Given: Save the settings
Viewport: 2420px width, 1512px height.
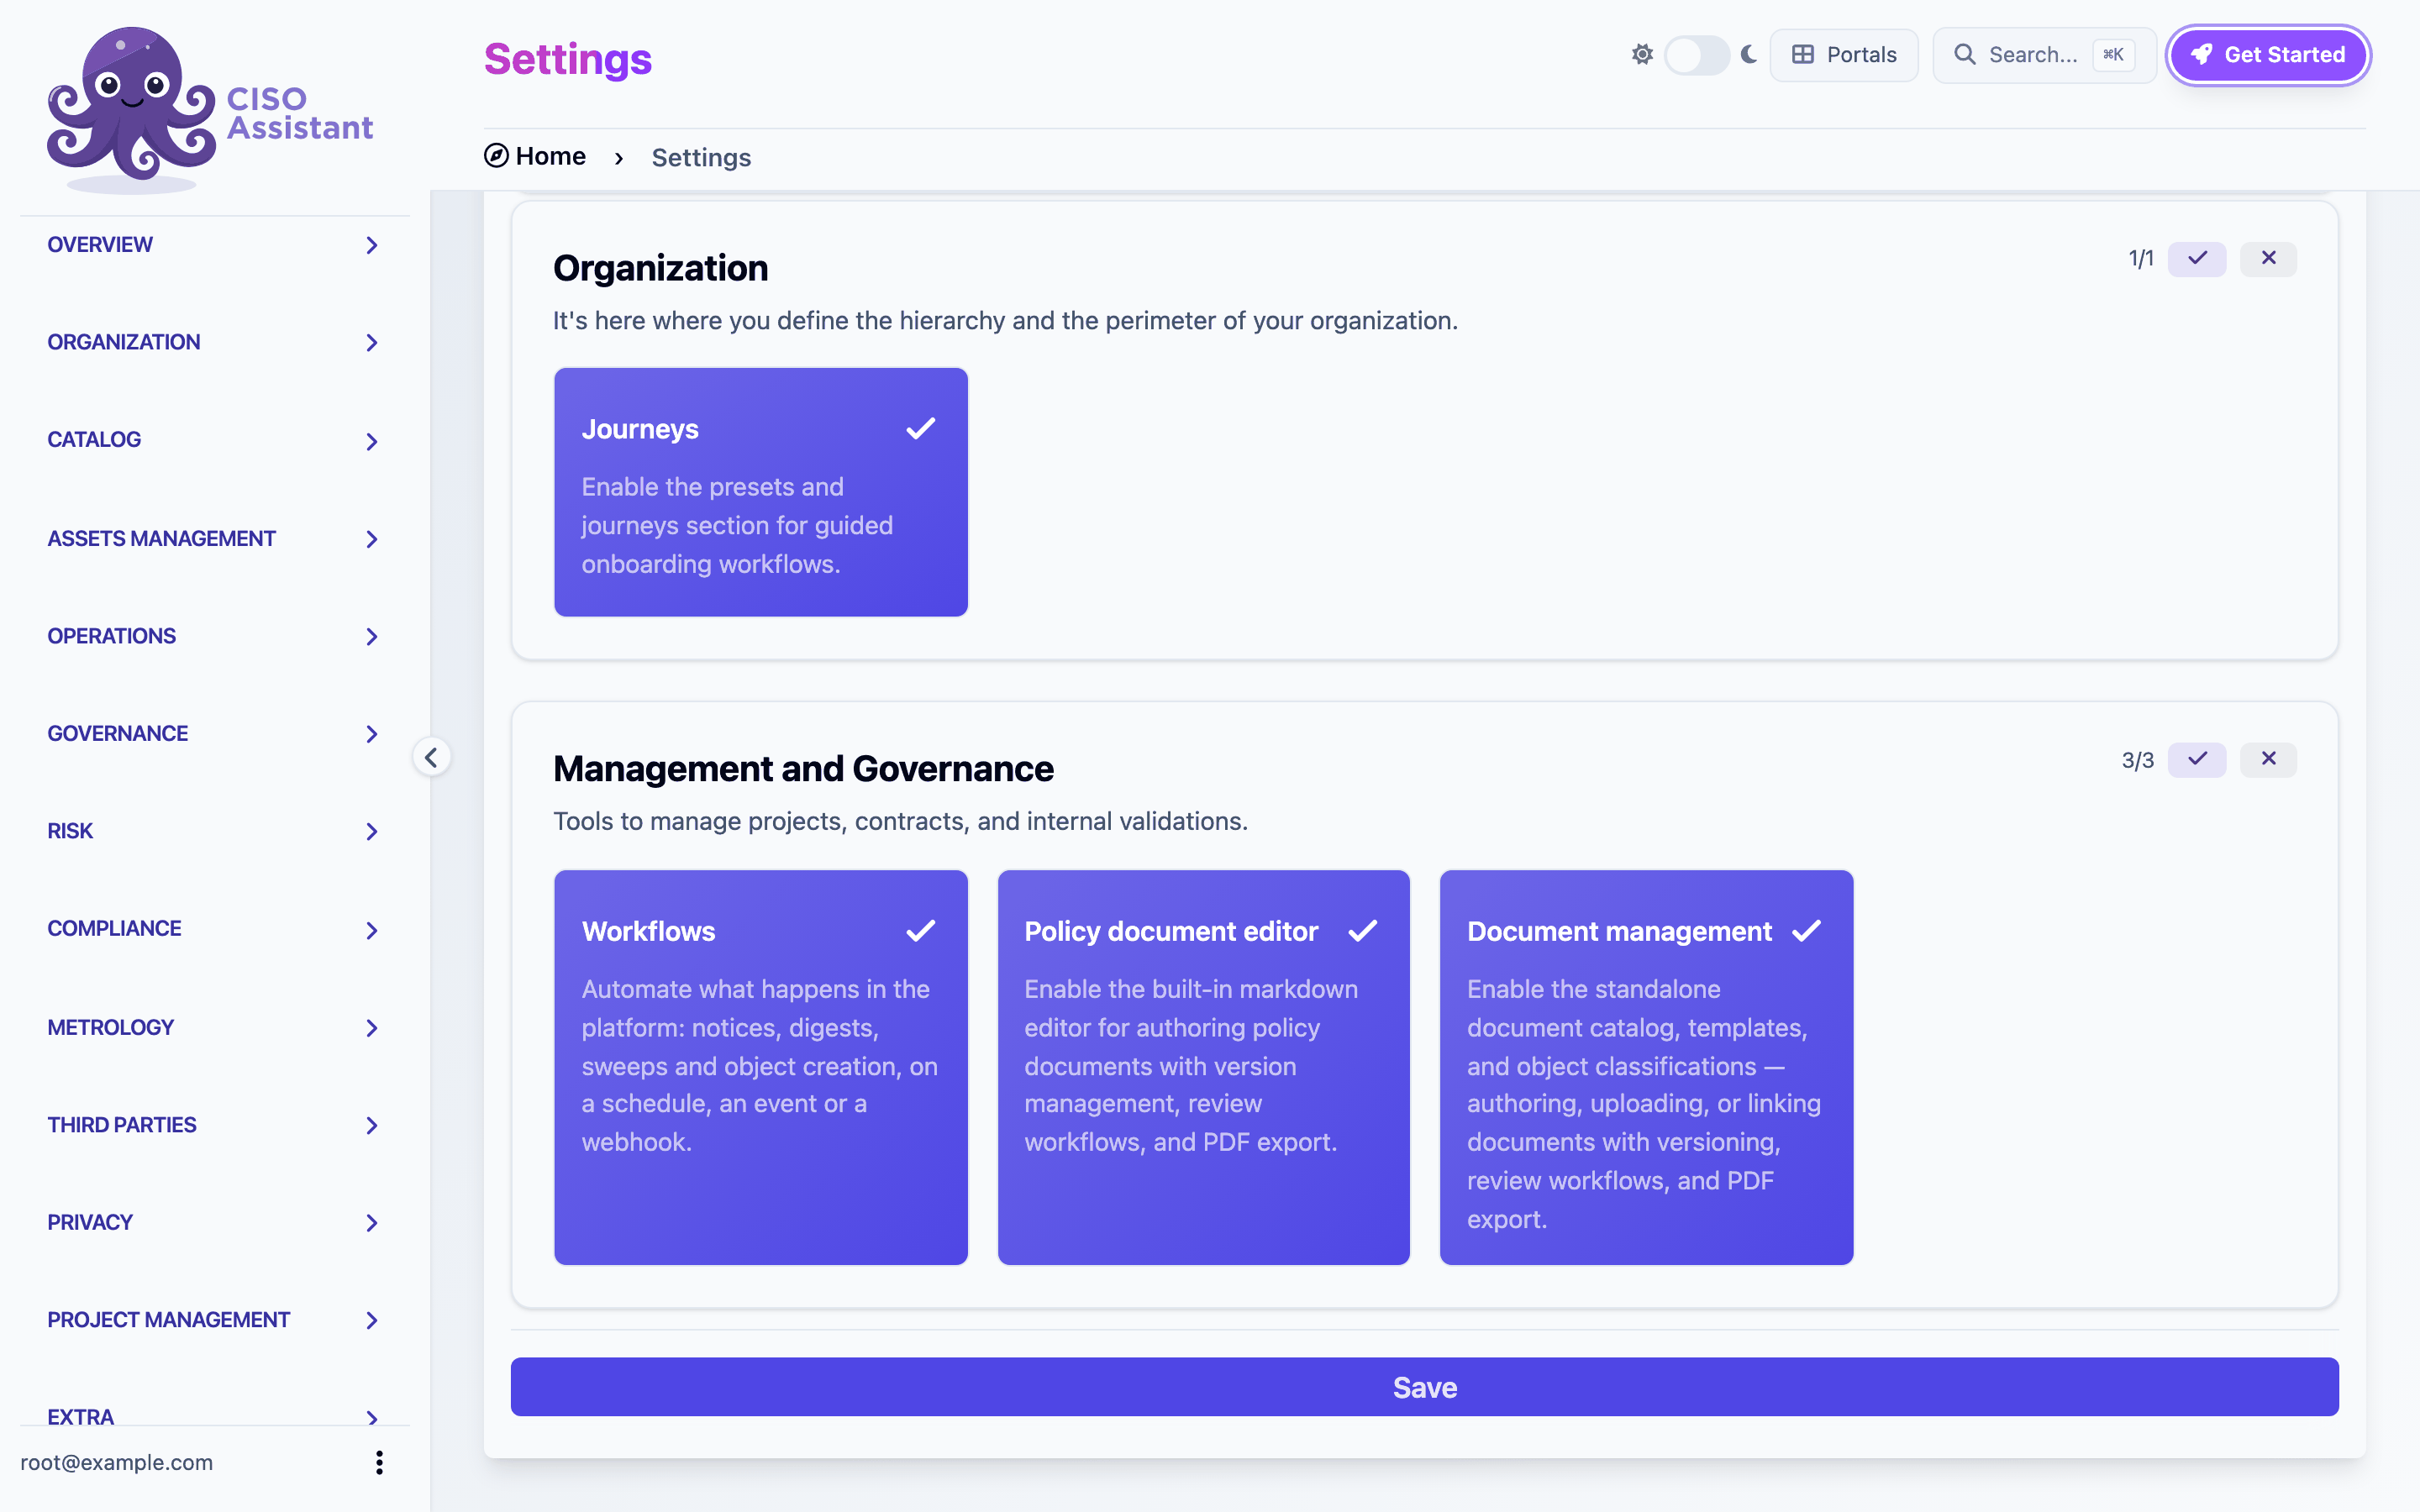Looking at the screenshot, I should 1424,1386.
